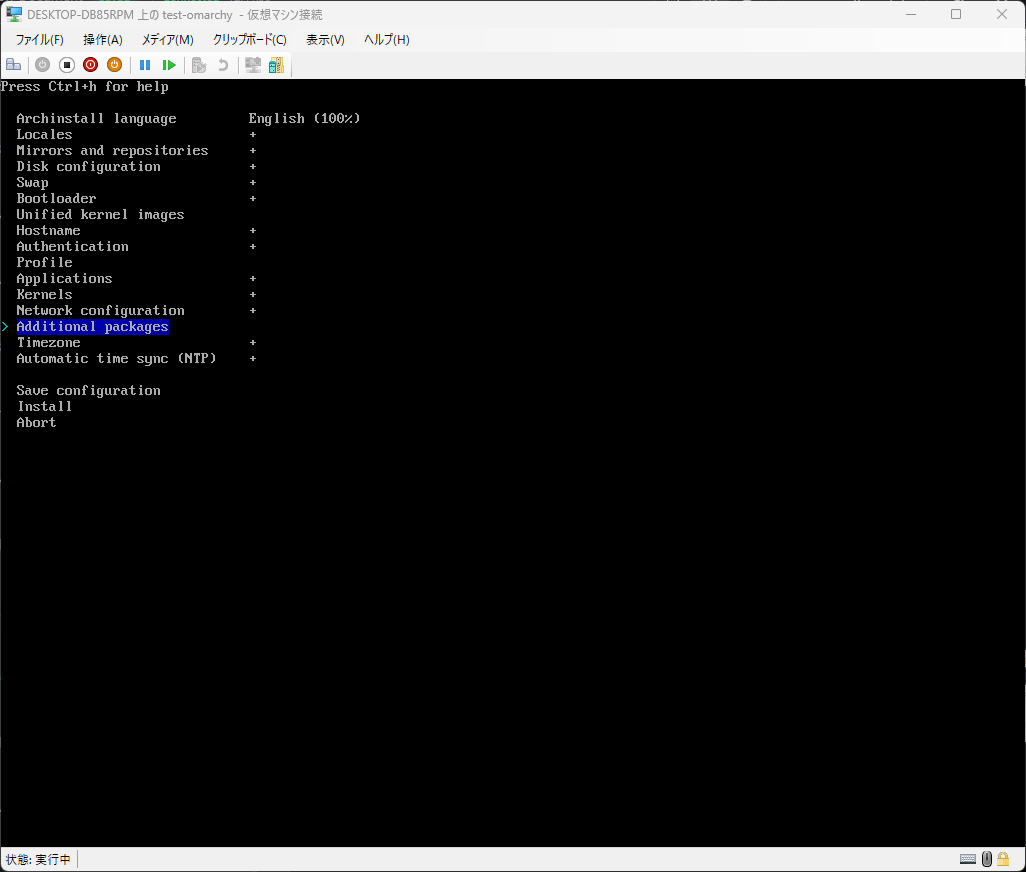Select the Bootloader entry
The height and width of the screenshot is (872, 1026).
click(x=56, y=198)
